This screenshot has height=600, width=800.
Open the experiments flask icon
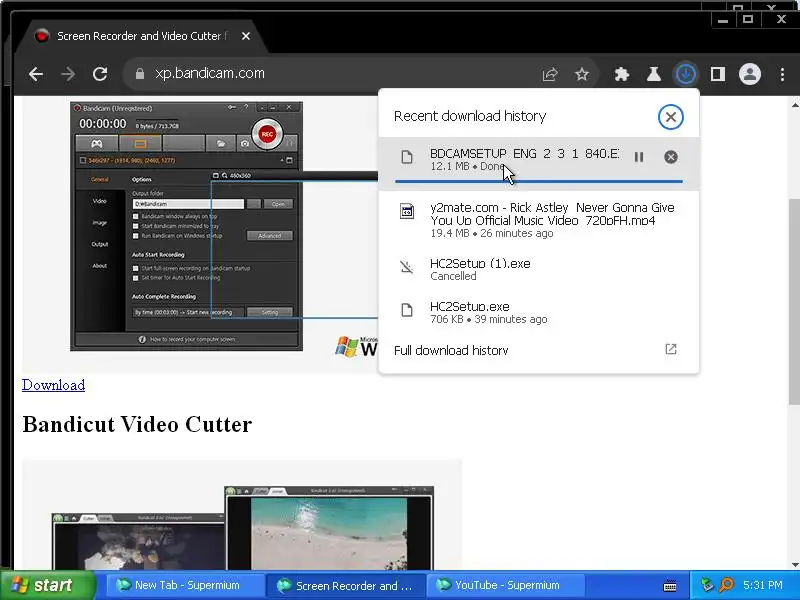[x=654, y=74]
